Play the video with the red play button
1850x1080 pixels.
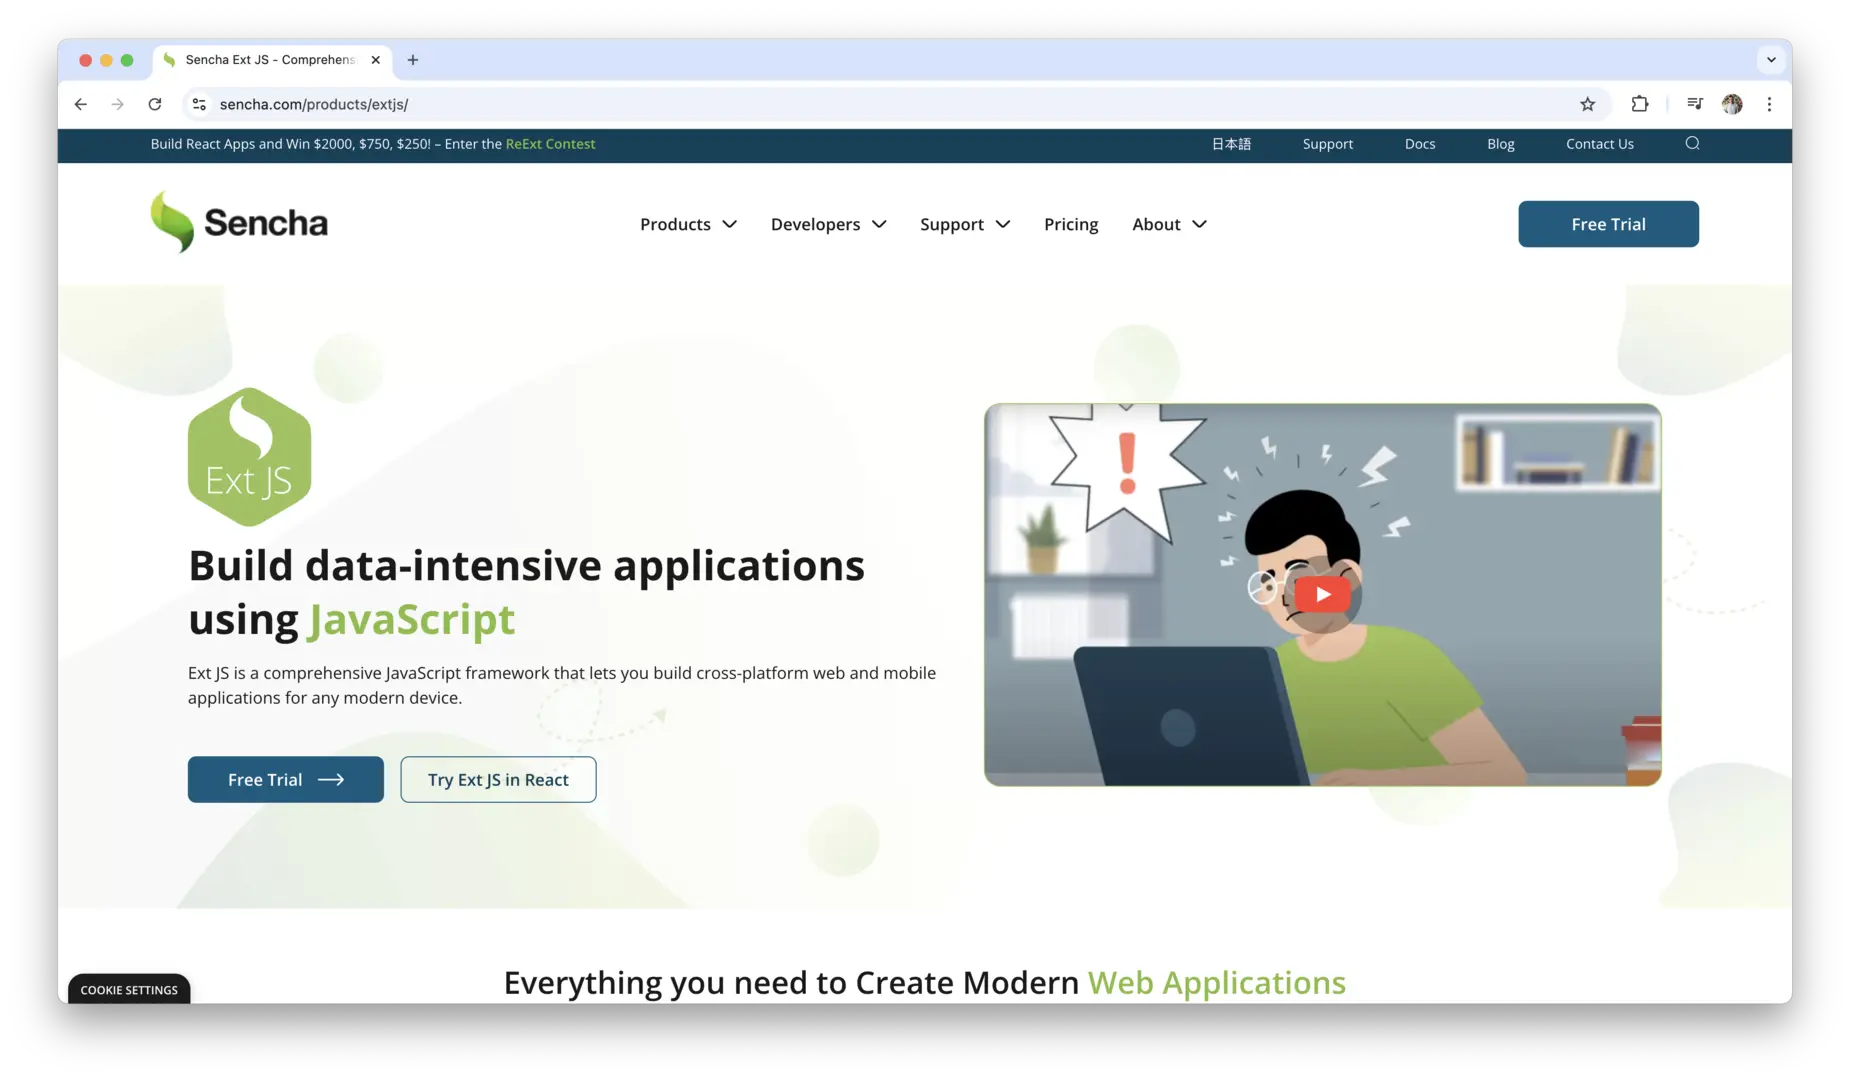(x=1323, y=594)
